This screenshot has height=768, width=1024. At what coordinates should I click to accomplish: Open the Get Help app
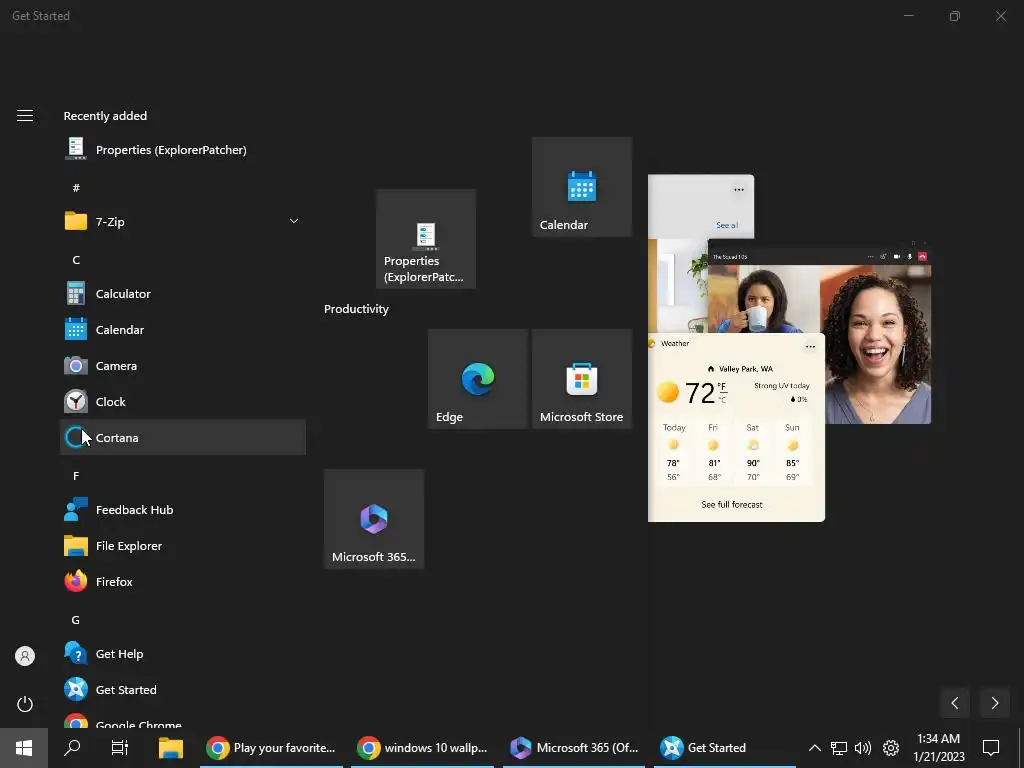pyautogui.click(x=183, y=654)
